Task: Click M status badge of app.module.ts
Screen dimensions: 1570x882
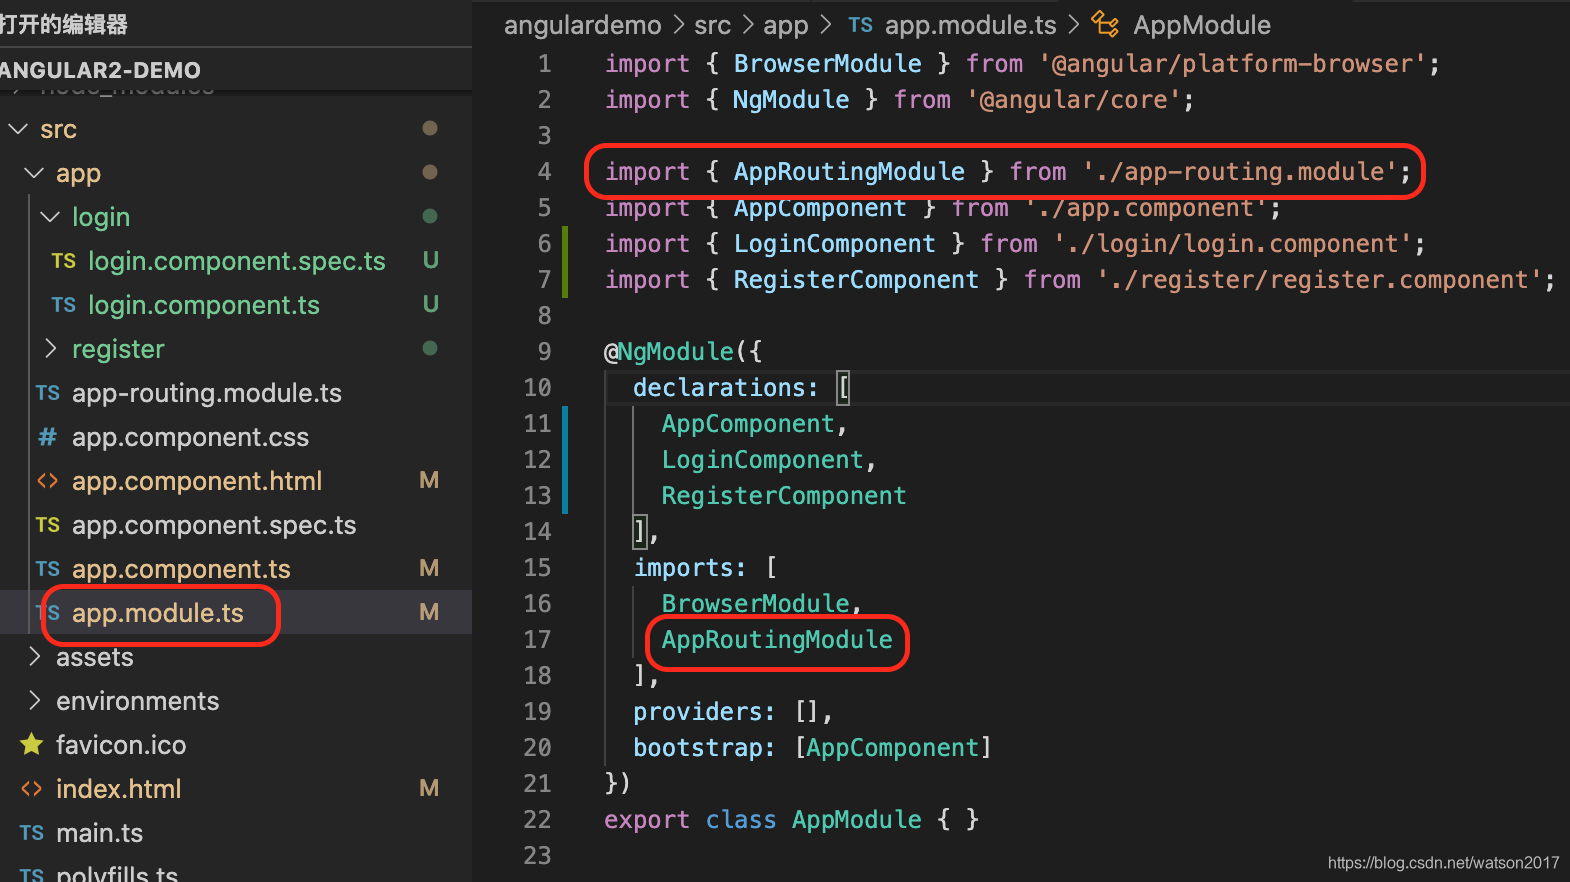Action: [x=429, y=612]
